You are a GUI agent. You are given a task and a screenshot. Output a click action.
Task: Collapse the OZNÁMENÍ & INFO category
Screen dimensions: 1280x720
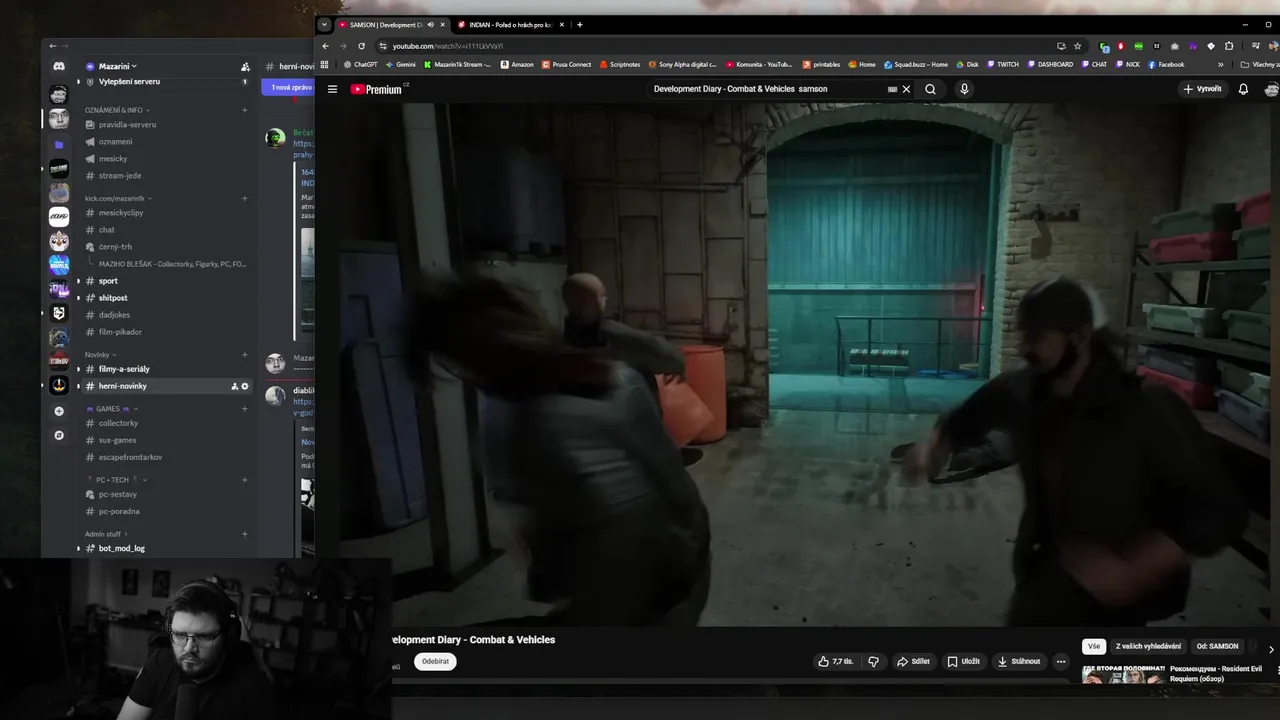(116, 110)
